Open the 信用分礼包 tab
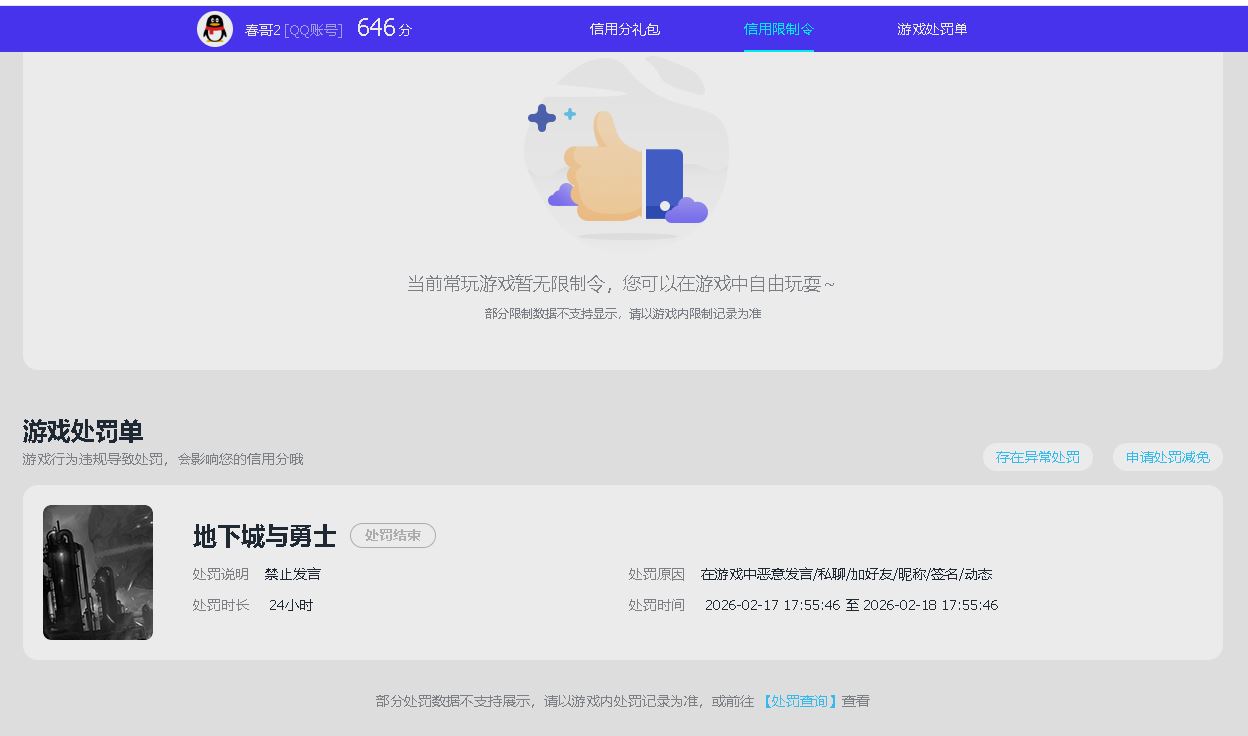This screenshot has height=736, width=1248. 624,29
